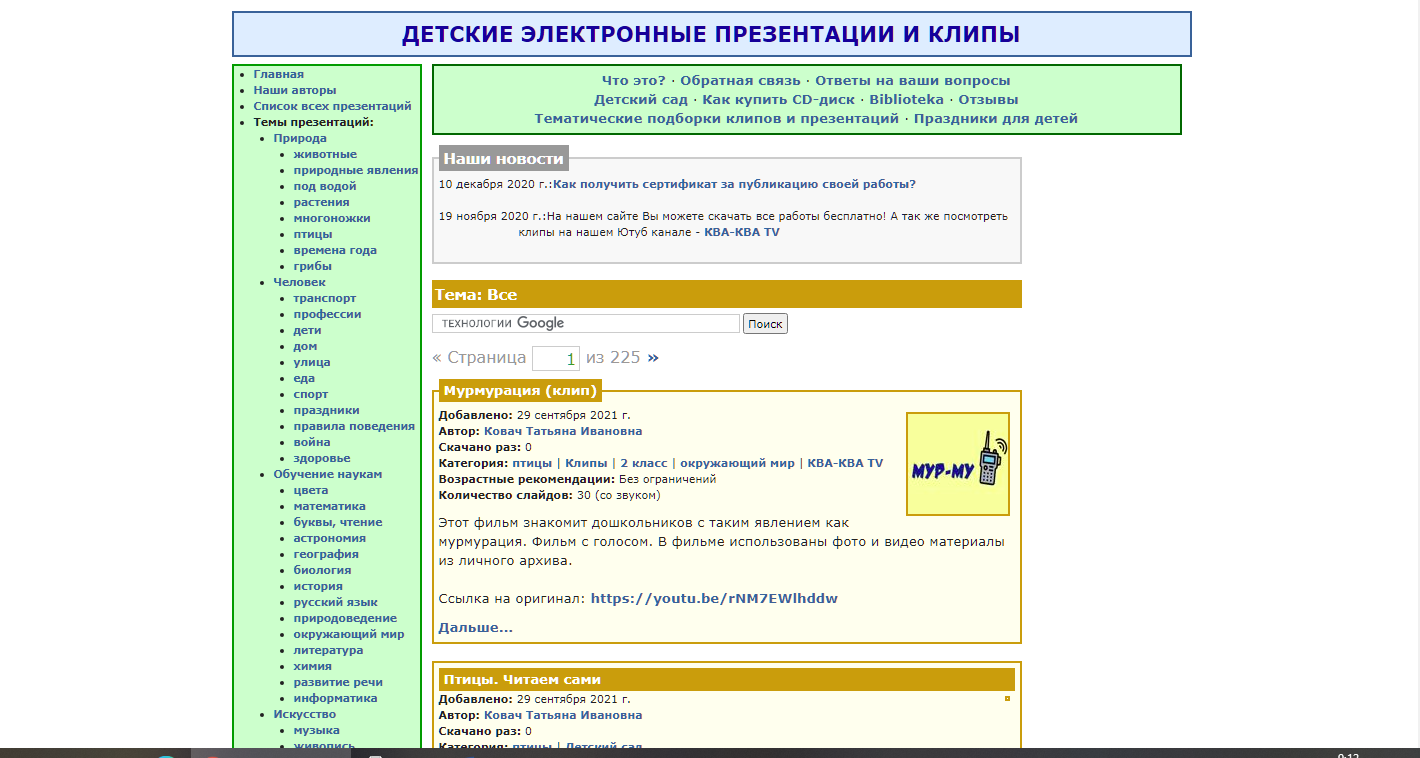The image size is (1420, 758).
Task: Select времена года subtopic
Action: [335, 250]
